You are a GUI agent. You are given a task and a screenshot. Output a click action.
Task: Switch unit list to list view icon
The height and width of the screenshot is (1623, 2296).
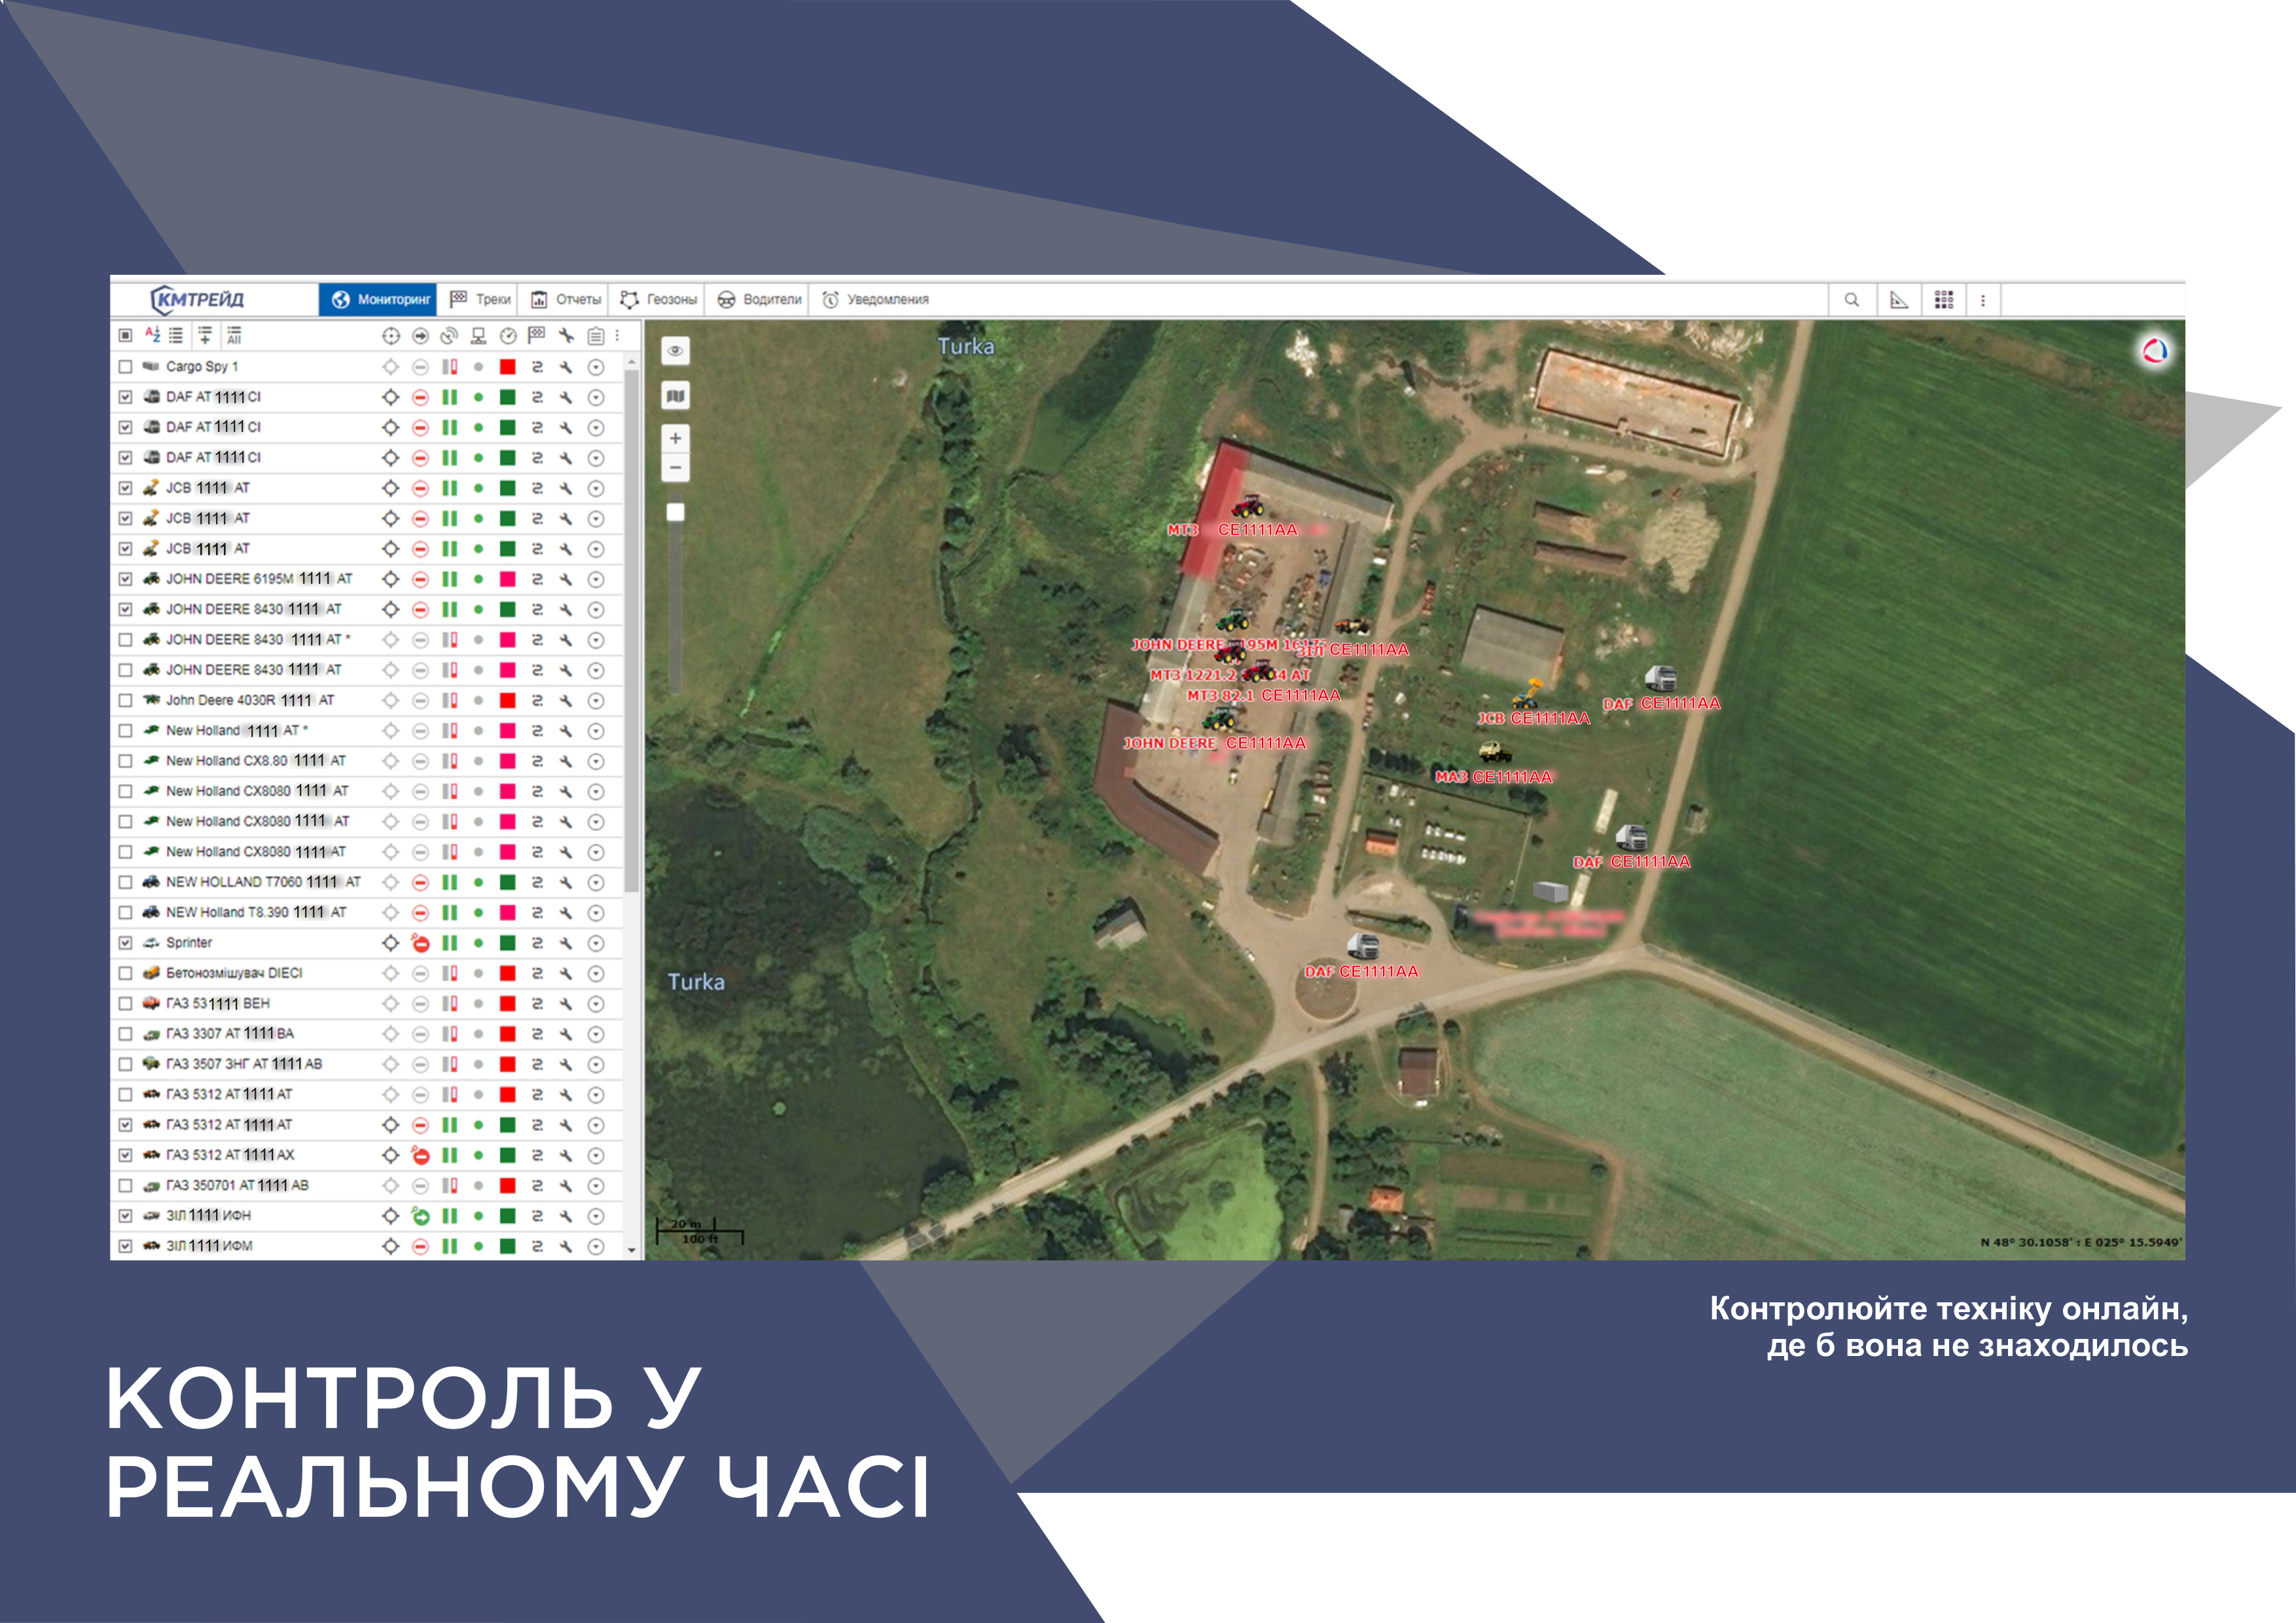coord(176,335)
